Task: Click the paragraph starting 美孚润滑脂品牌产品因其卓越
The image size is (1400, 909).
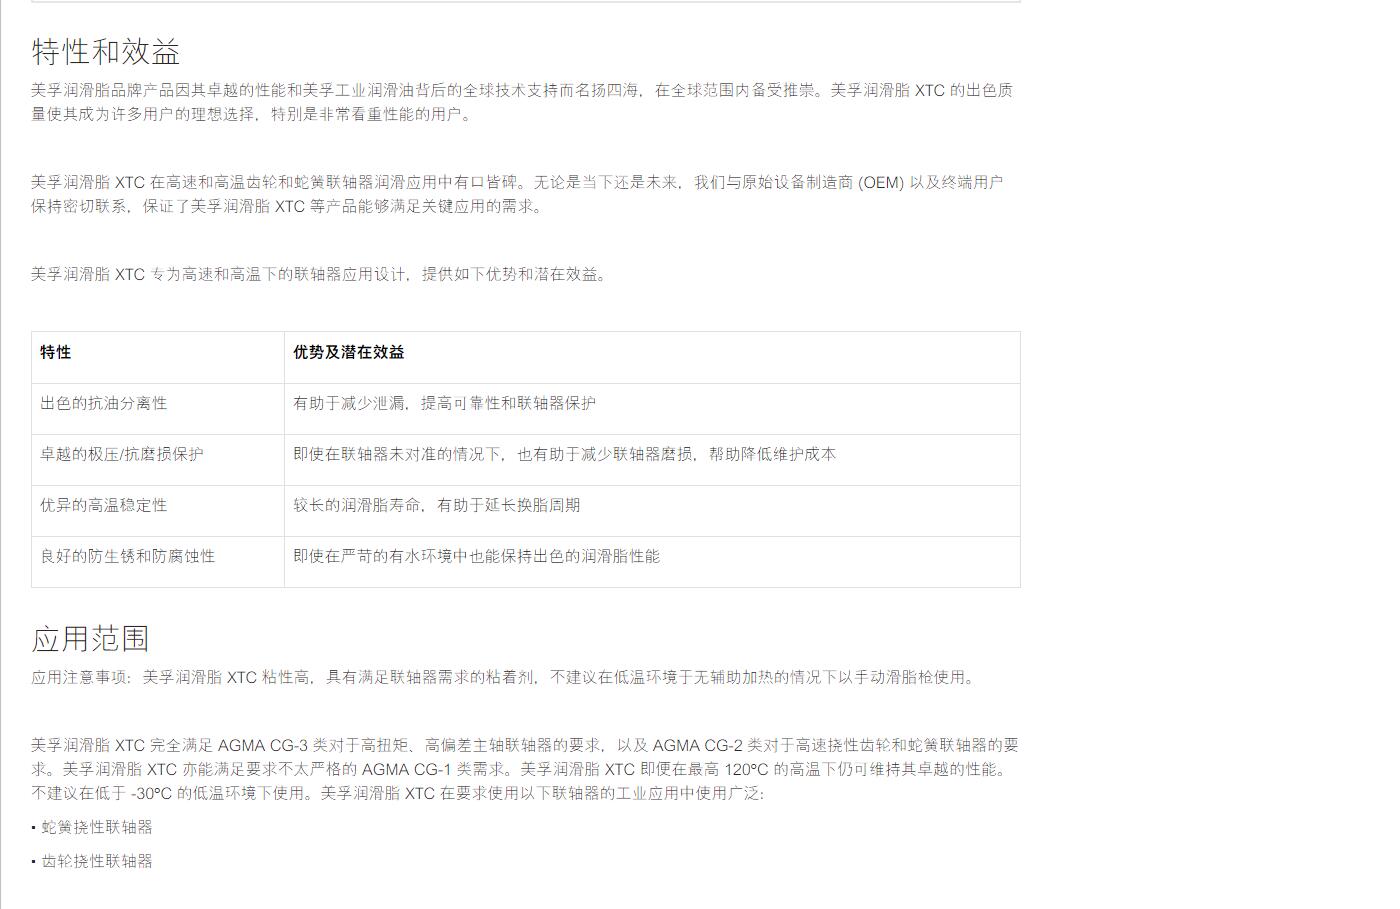Action: [x=522, y=102]
